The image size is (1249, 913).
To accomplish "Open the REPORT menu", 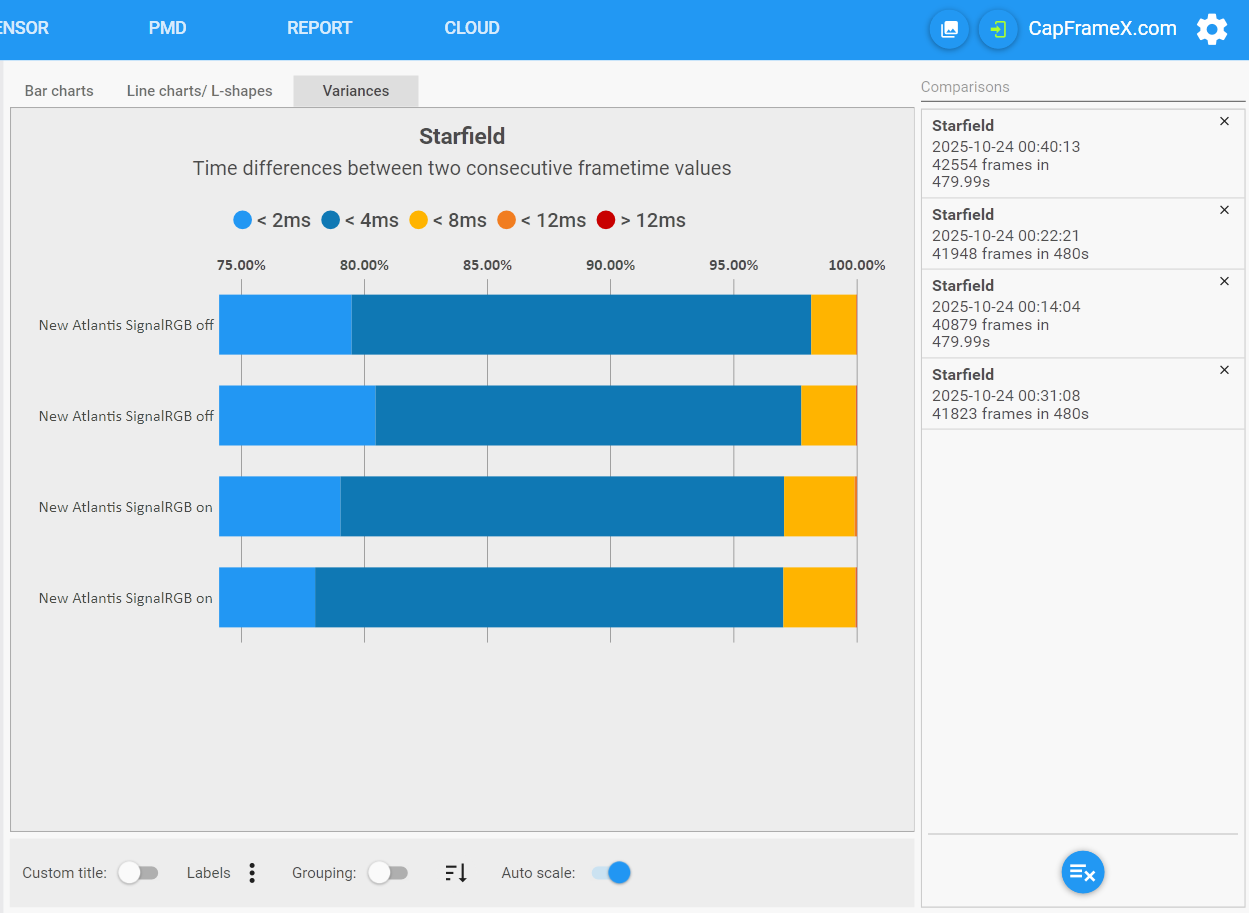I will 320,28.
